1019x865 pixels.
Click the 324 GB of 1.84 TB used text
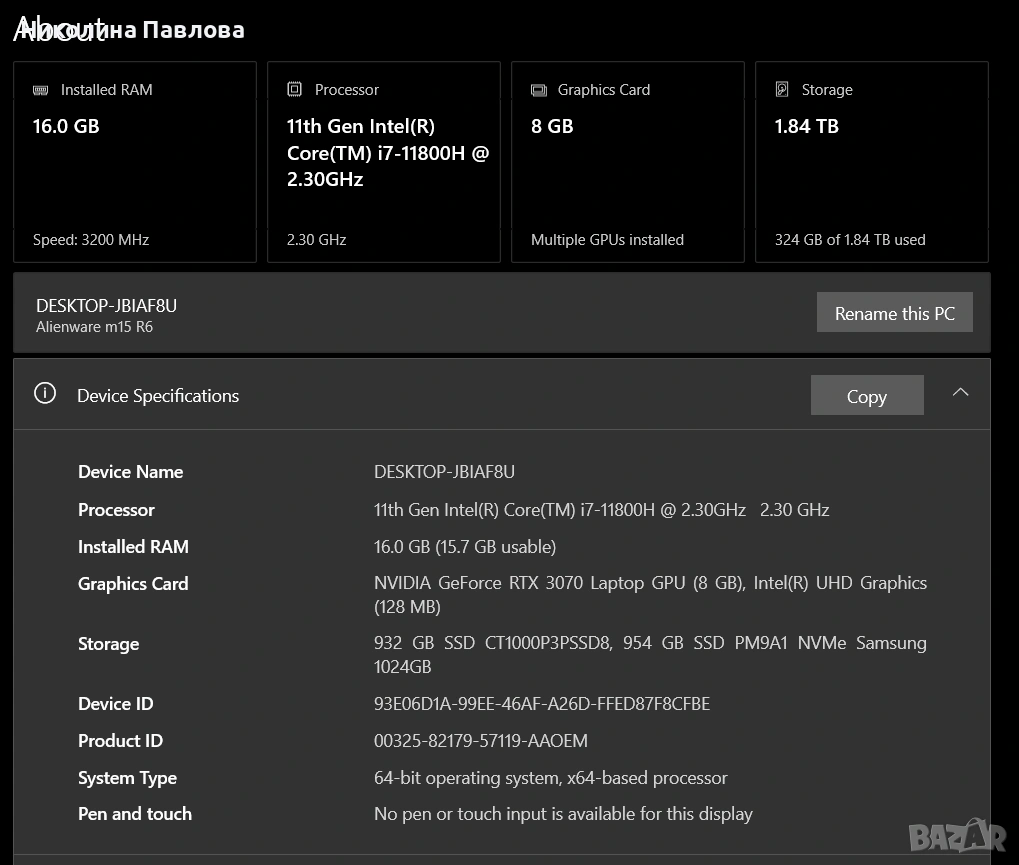click(x=850, y=240)
